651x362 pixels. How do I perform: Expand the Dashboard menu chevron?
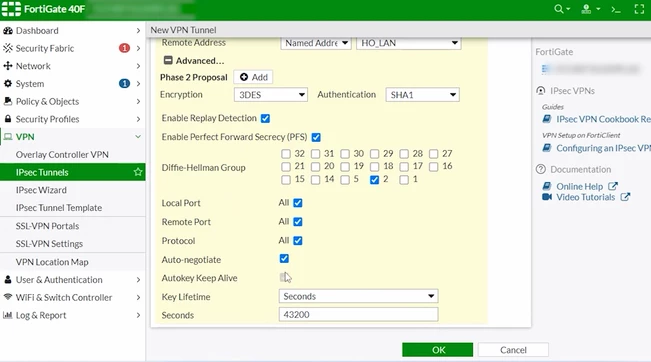pos(138,30)
